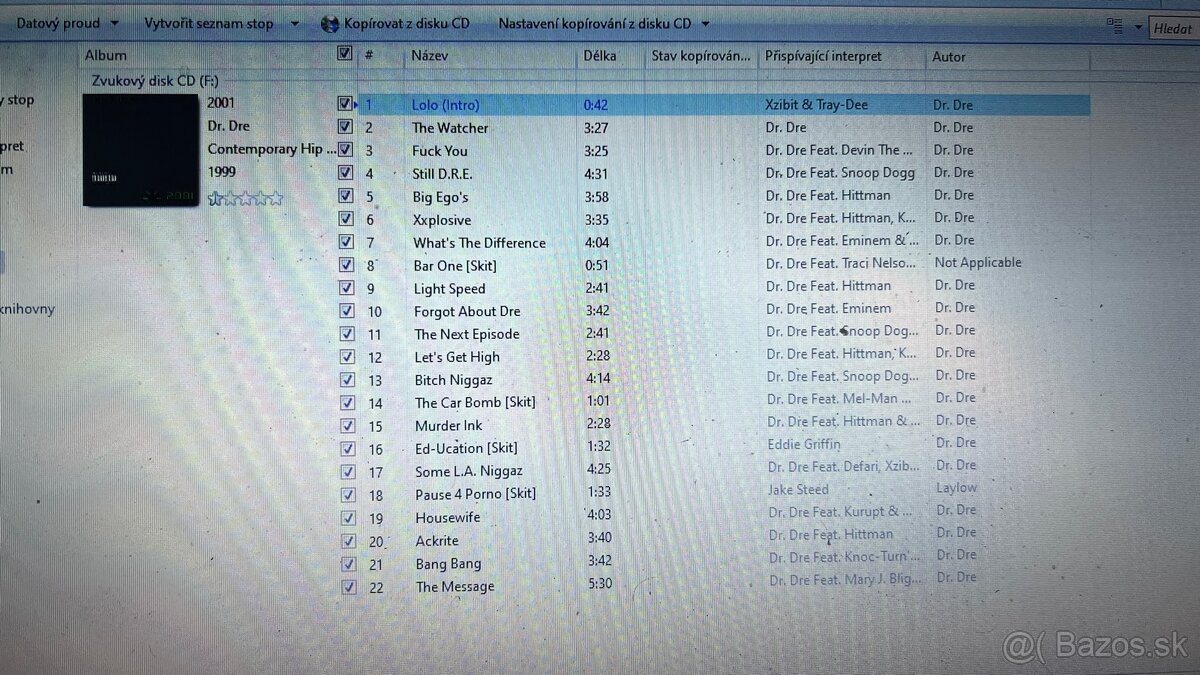Click the Dr. Dre album art thumbnail
This screenshot has height=675, width=1200.
click(140, 150)
